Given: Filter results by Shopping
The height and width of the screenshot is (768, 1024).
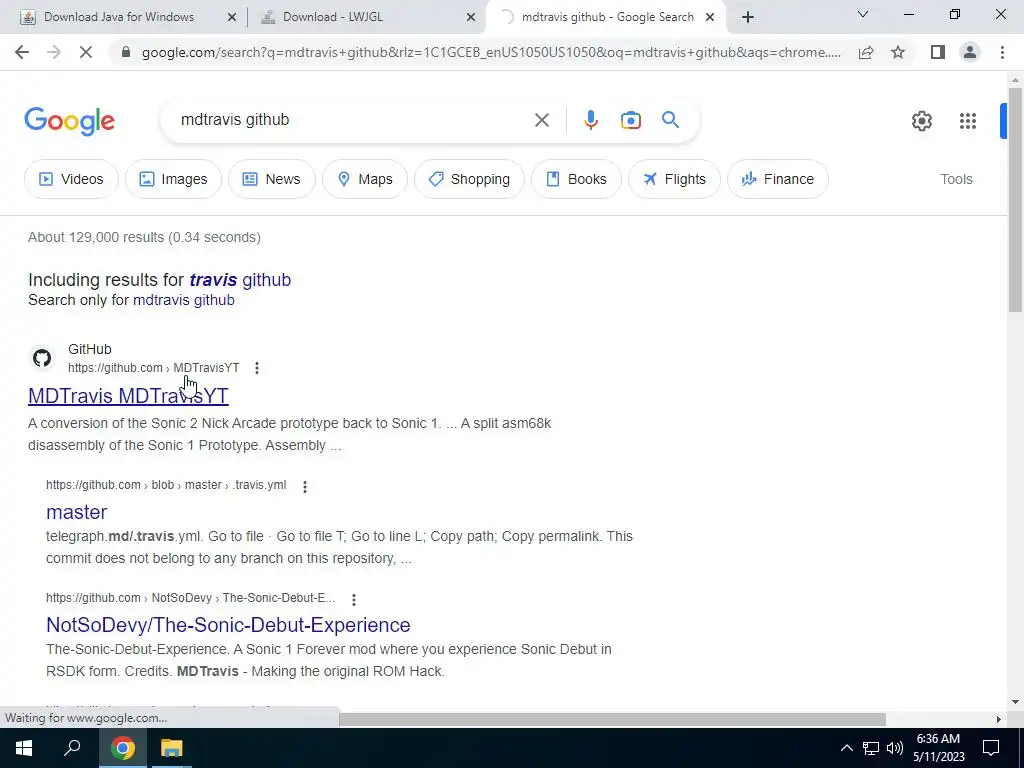Looking at the screenshot, I should click(x=469, y=179).
